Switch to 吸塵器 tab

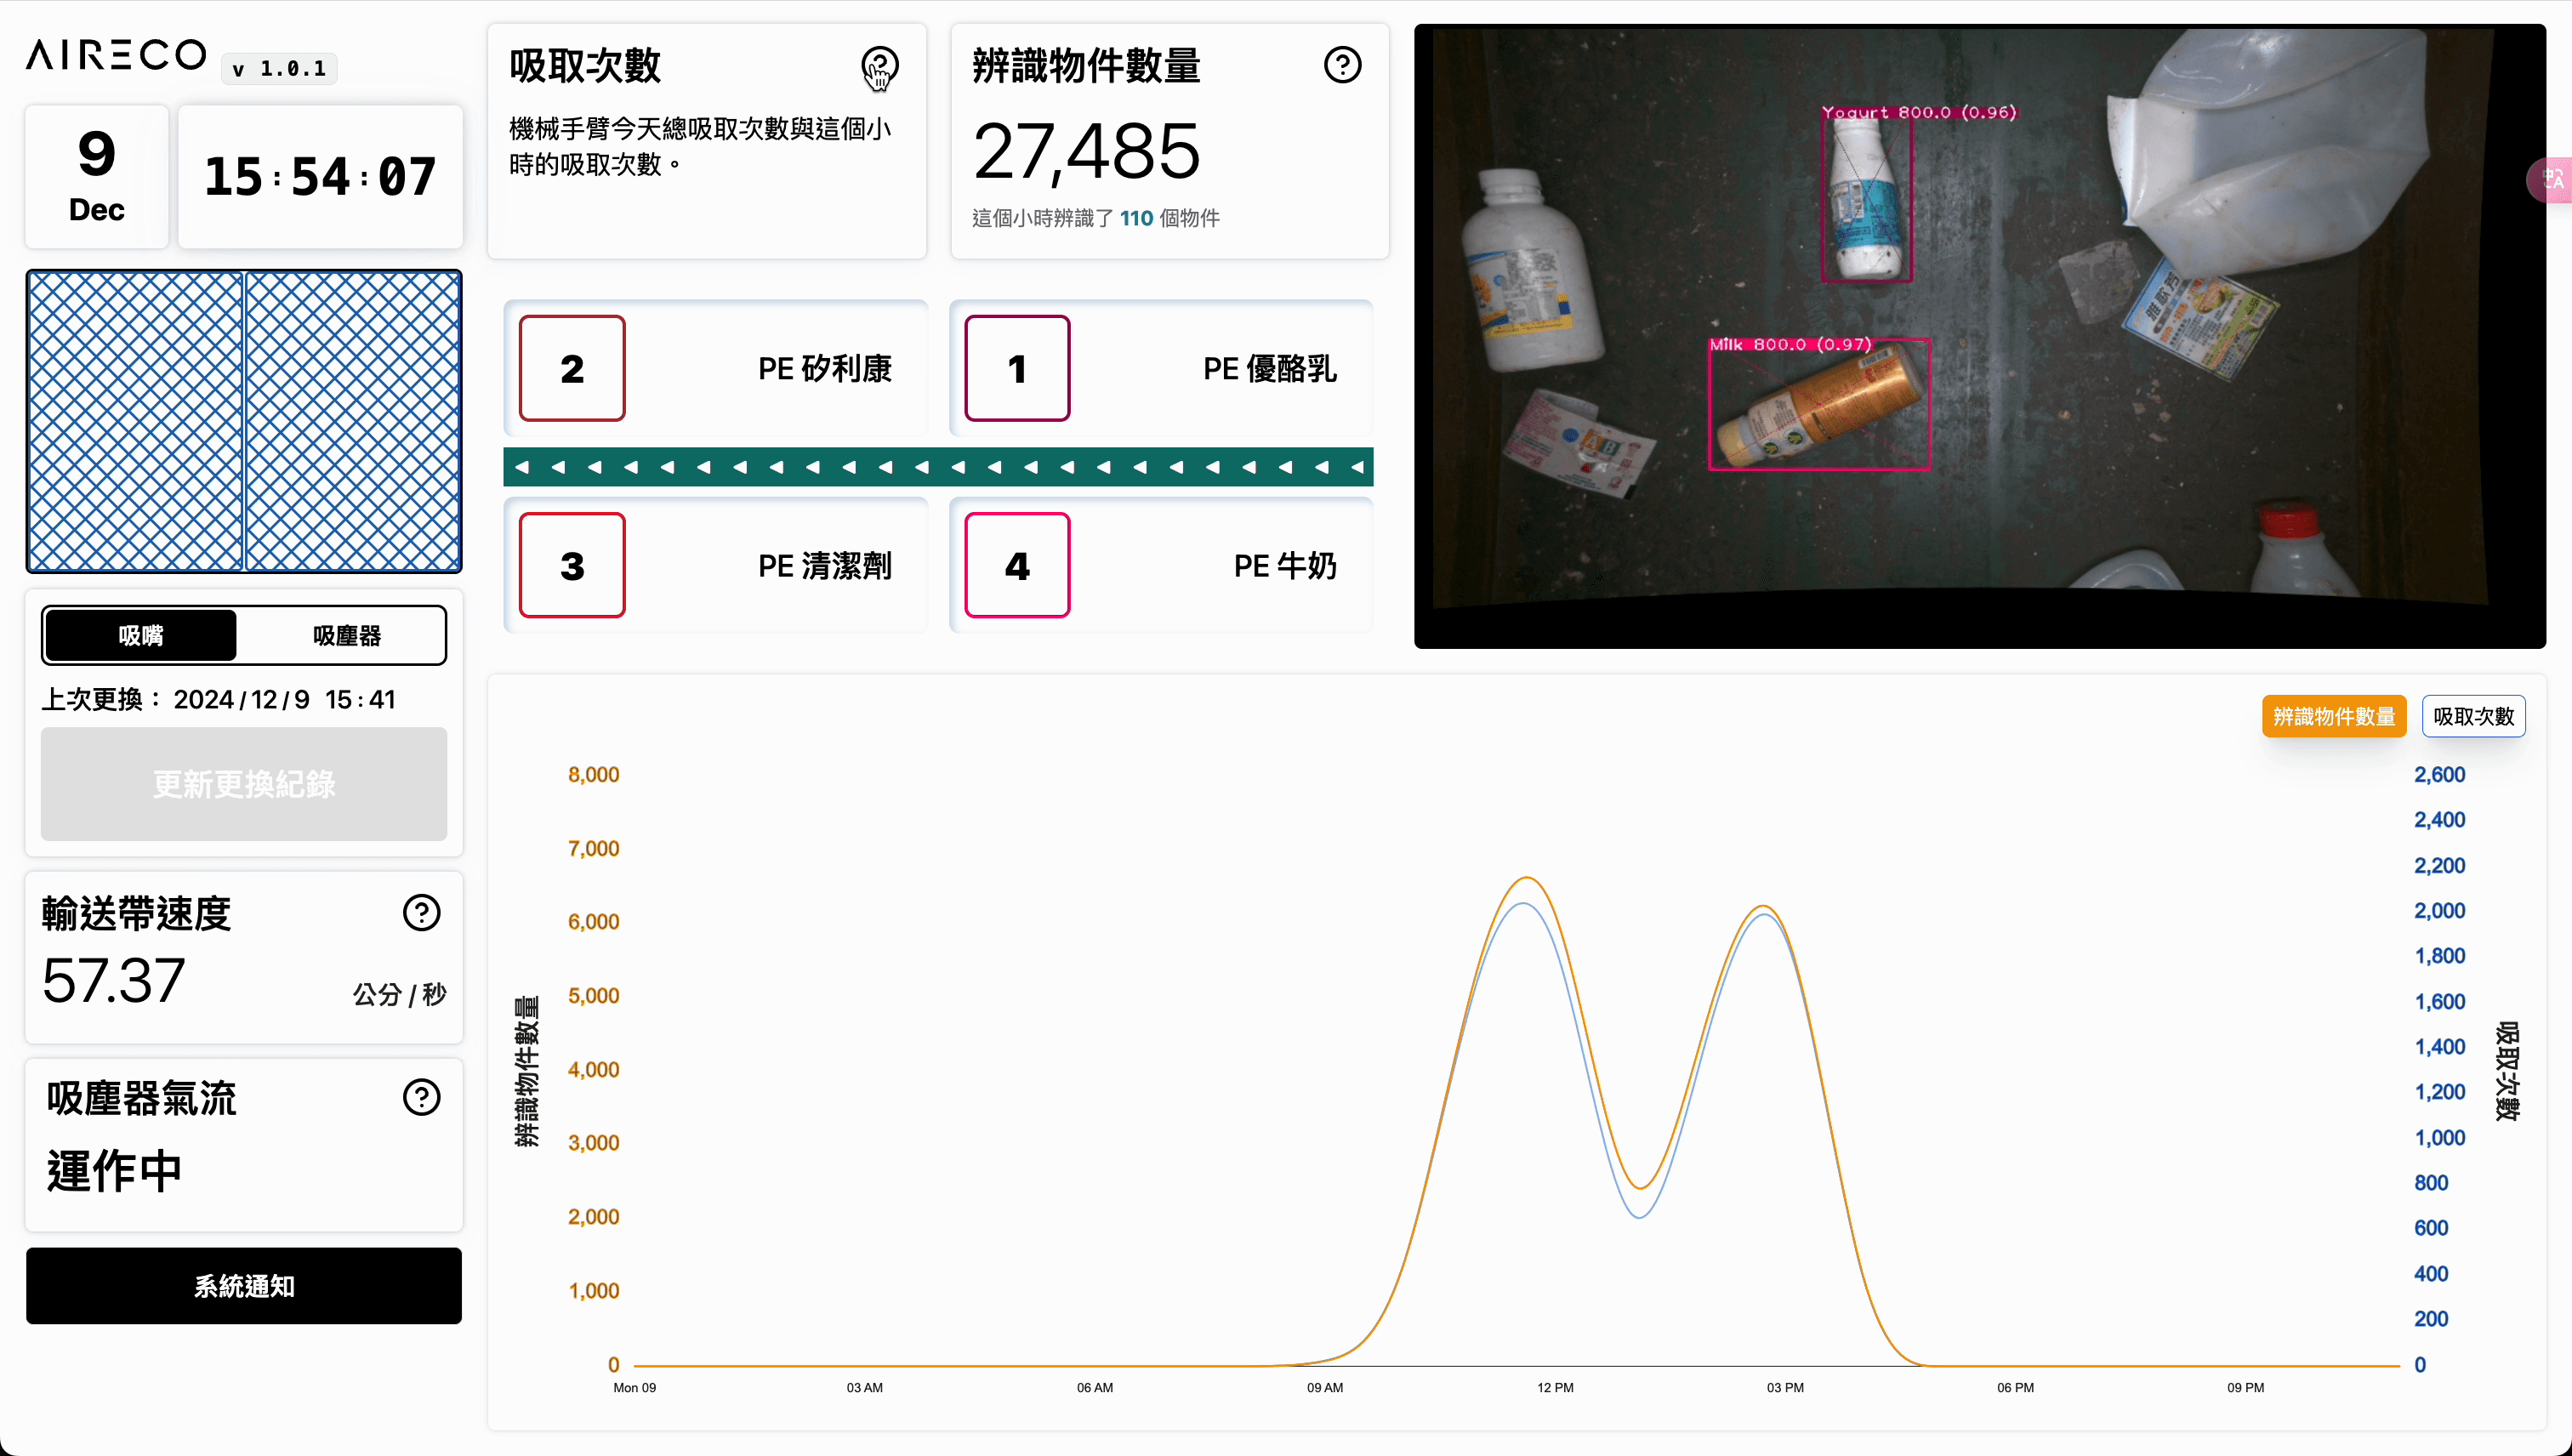346,635
